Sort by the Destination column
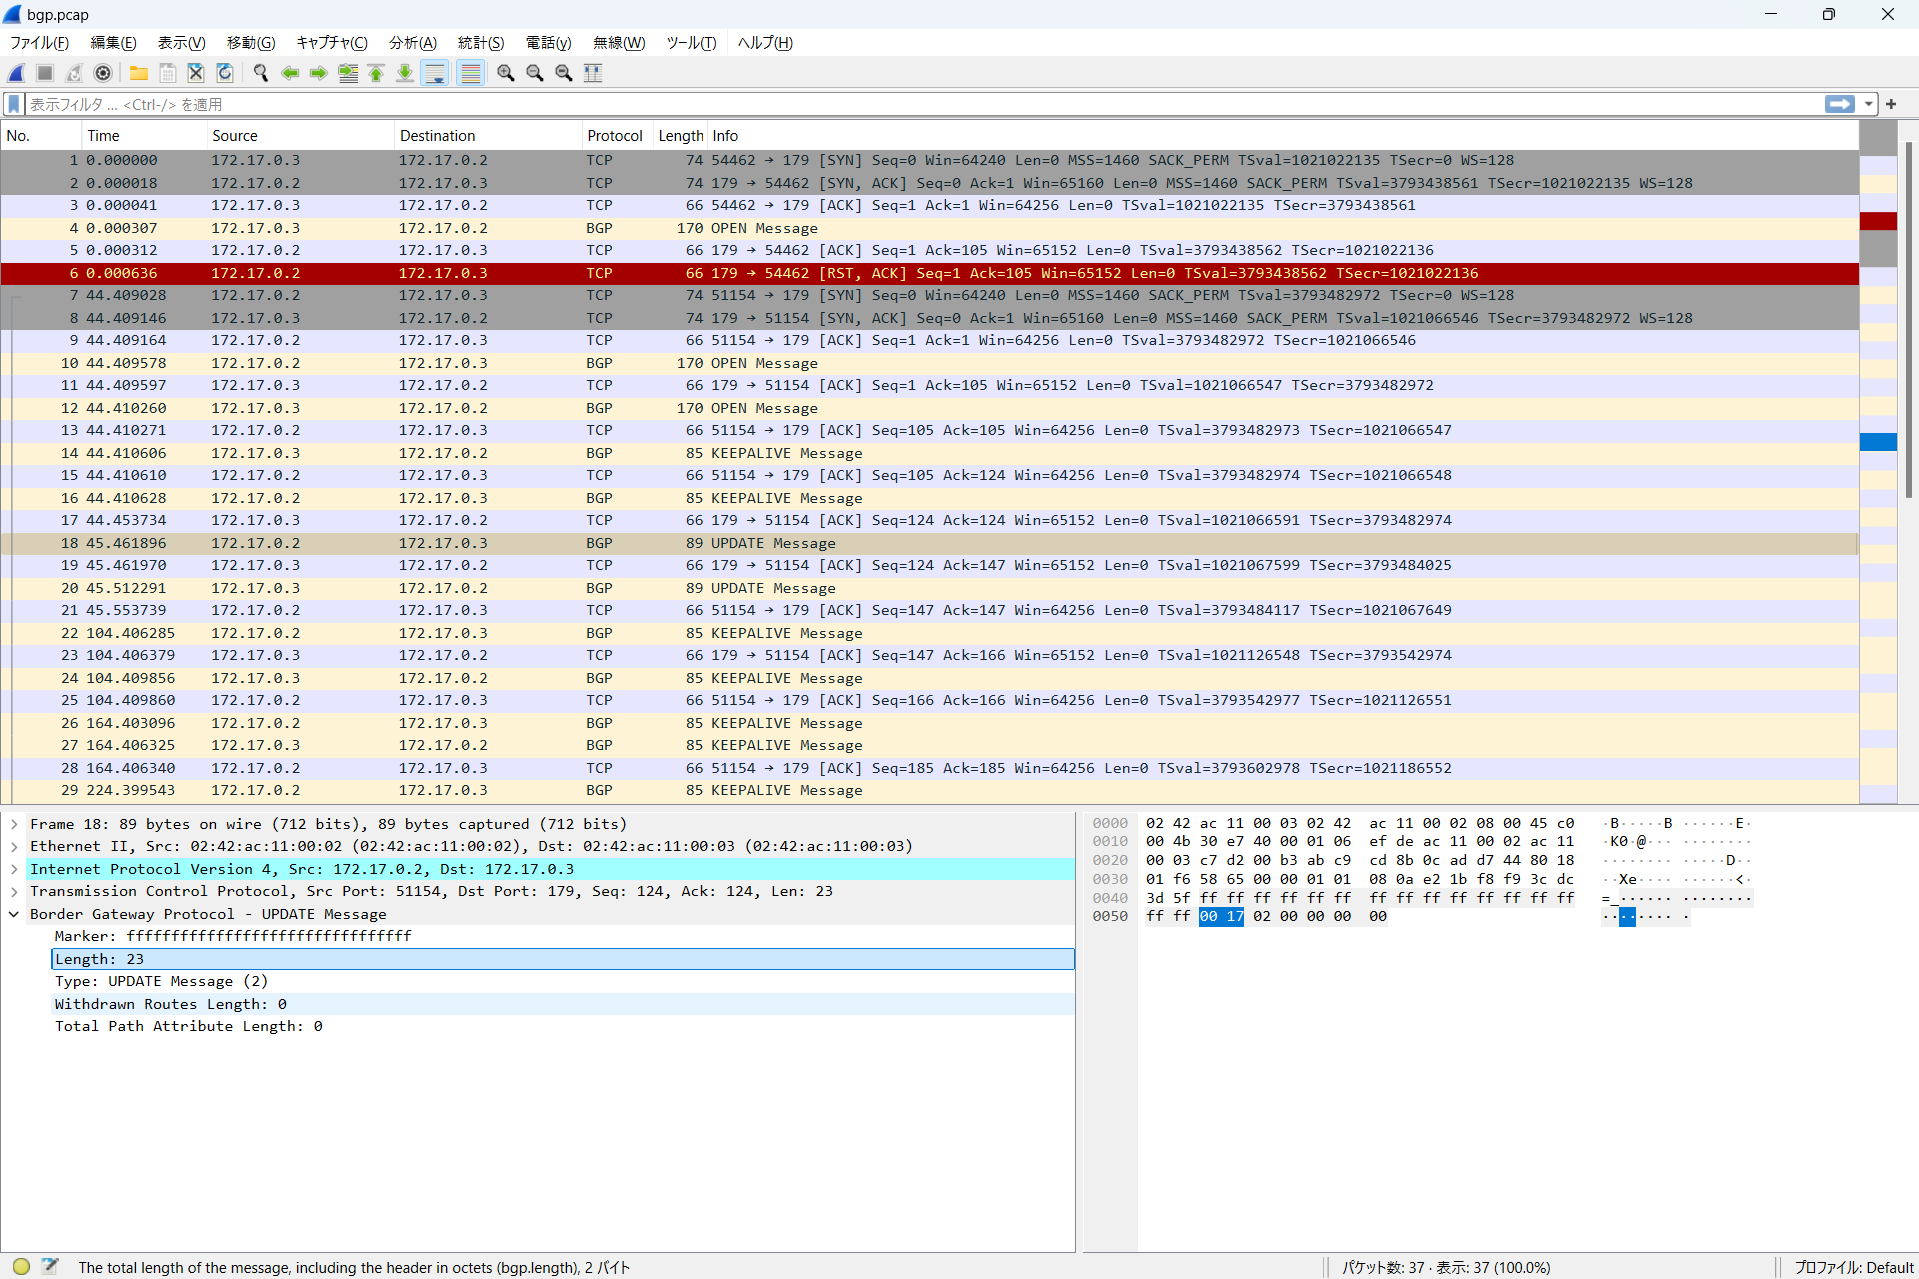Screen dimensions: 1919x1279 click(488, 136)
